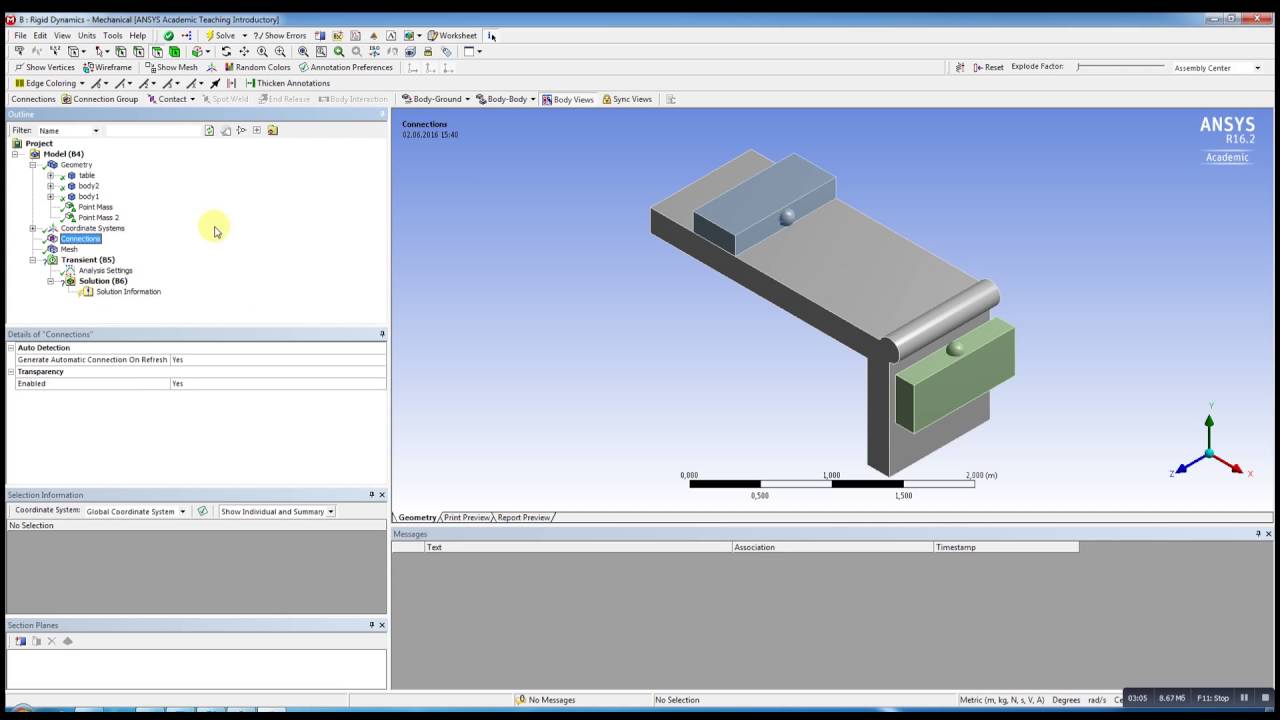Toggle Show Mesh
This screenshot has width=1280, height=720.
[171, 68]
